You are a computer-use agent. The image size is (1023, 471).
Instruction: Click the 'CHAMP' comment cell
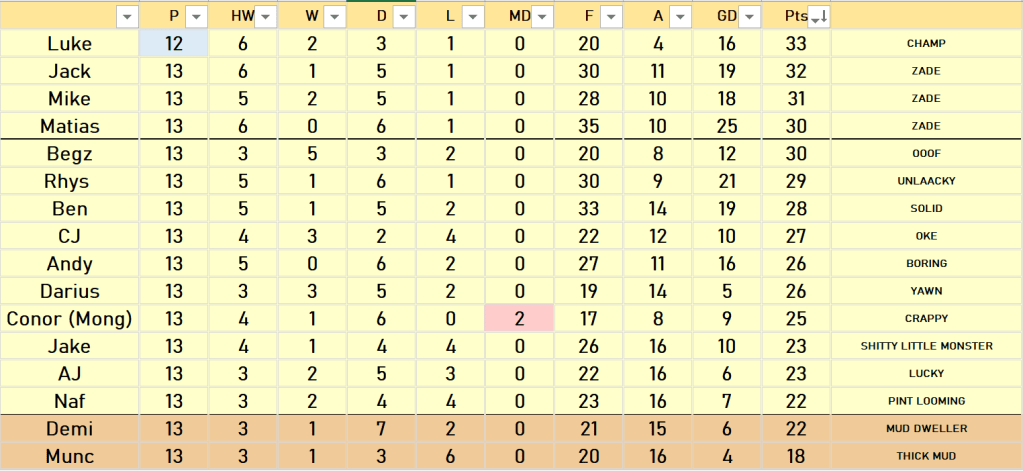[926, 44]
